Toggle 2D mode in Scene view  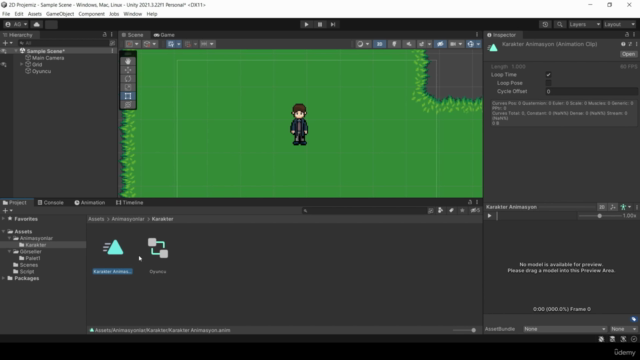[379, 44]
